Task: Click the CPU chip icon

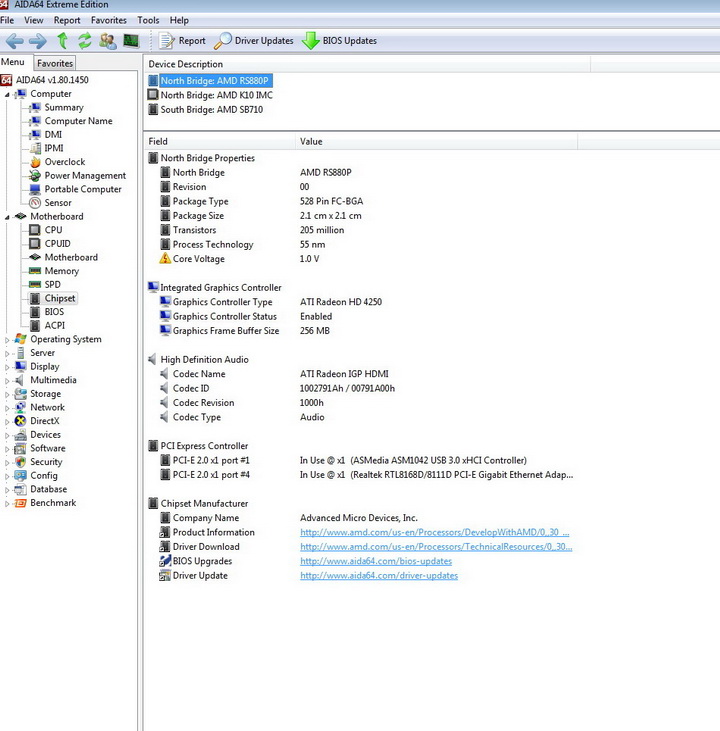Action: pyautogui.click(x=35, y=230)
